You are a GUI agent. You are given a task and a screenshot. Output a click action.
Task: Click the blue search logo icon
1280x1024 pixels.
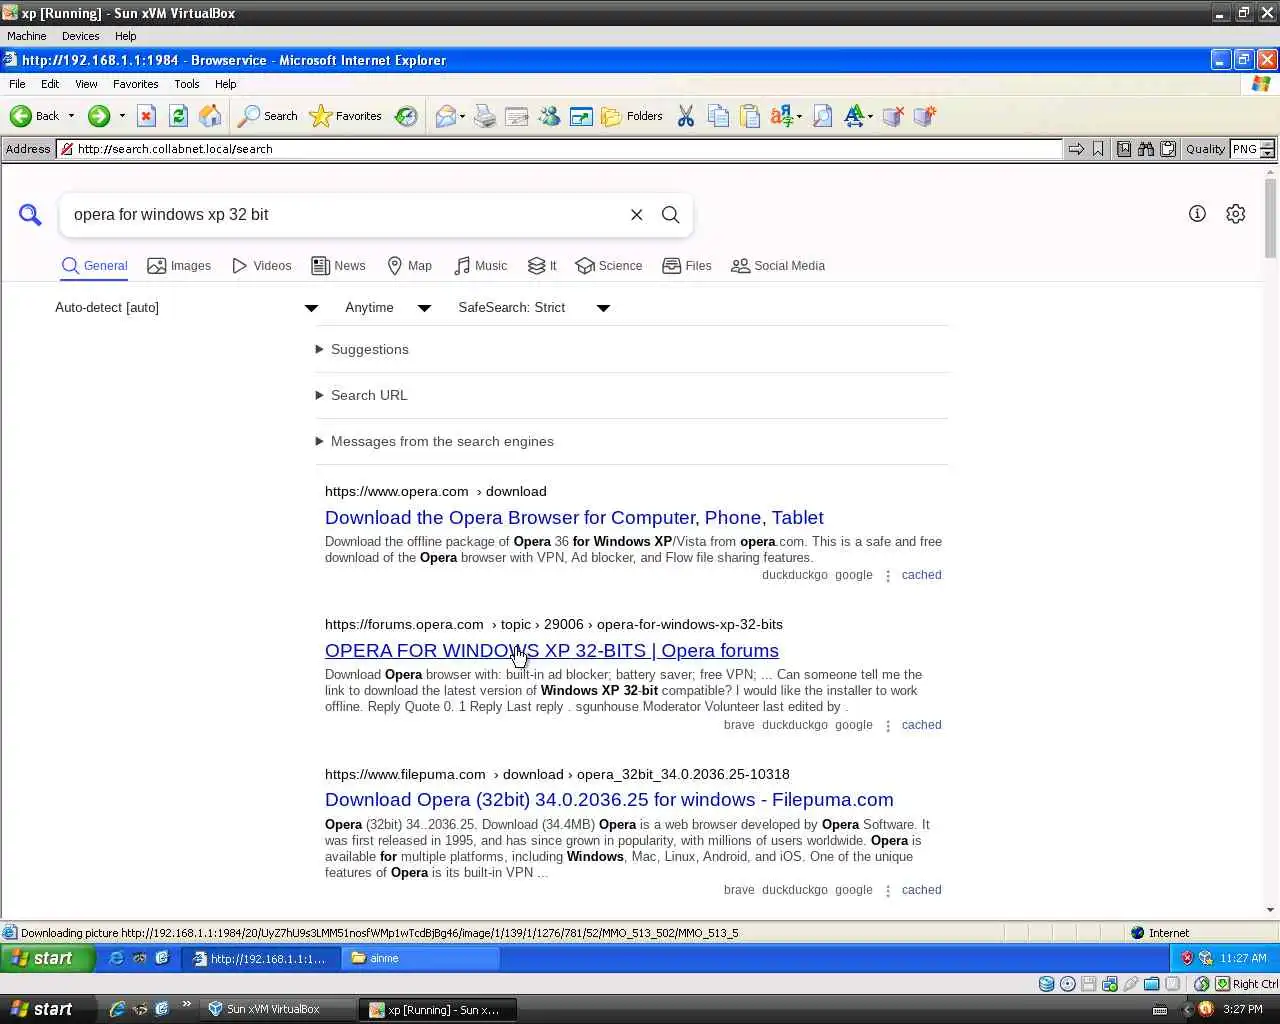(30, 215)
